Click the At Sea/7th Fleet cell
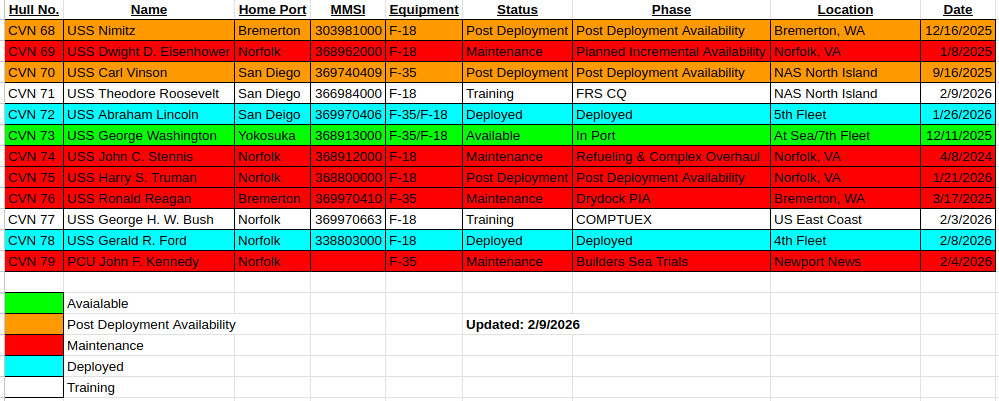Screen dimensions: 999x401 tap(845, 136)
